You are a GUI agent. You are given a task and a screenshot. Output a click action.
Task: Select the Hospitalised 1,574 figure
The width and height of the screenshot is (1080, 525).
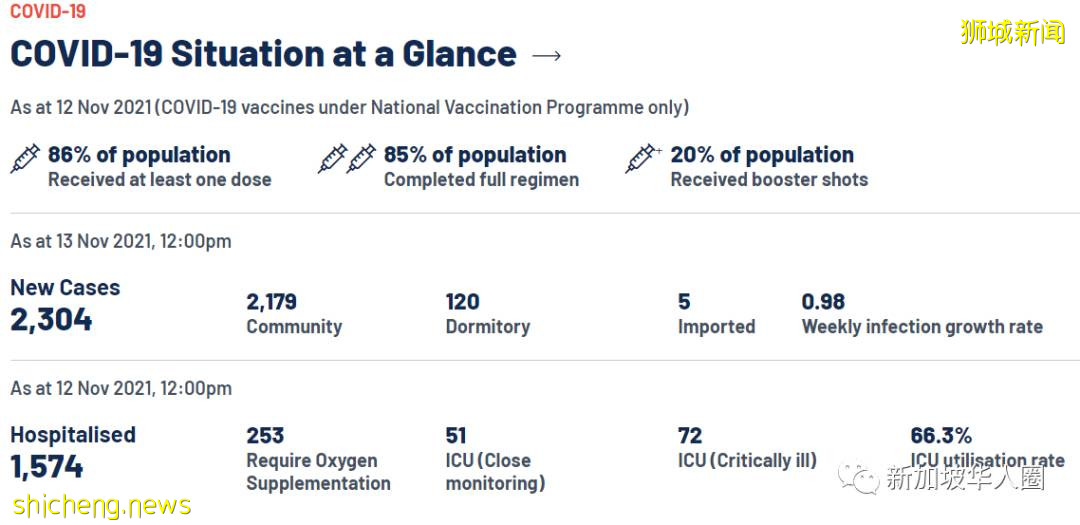pos(47,467)
